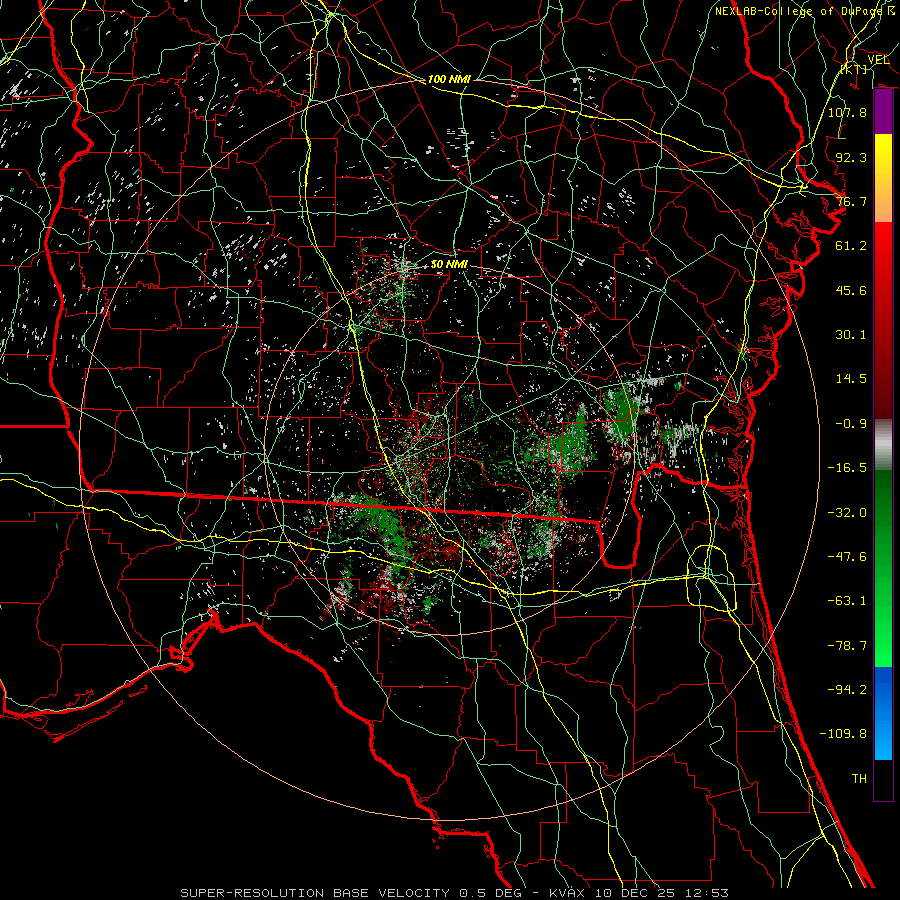The width and height of the screenshot is (900, 900).
Task: Click the -47.6 velocity scale value
Action: tap(847, 557)
